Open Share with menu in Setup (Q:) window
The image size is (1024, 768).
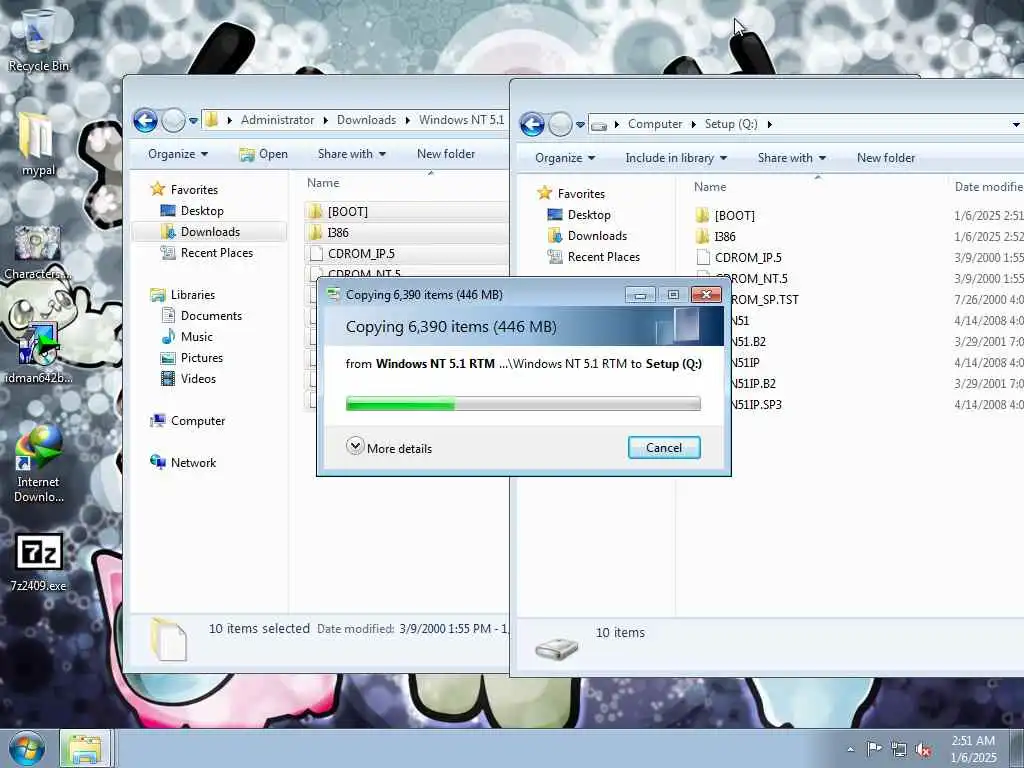click(x=792, y=158)
